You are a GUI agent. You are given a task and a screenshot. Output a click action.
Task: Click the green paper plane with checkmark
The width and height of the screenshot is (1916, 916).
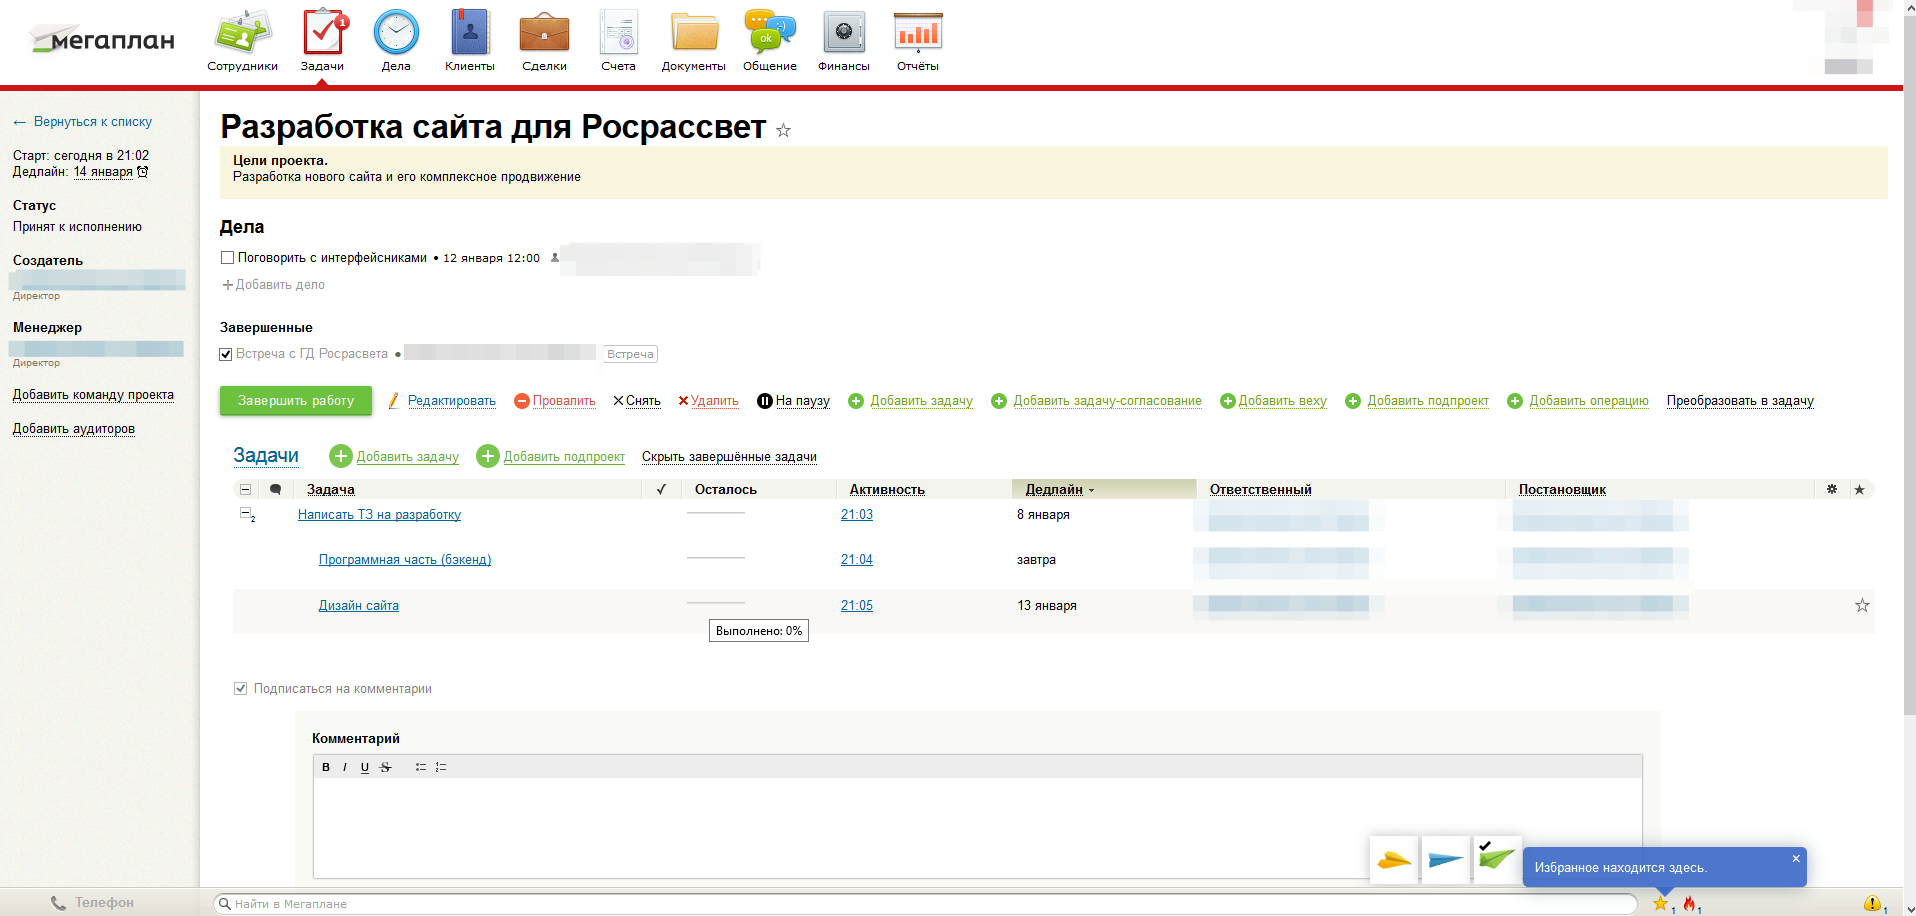point(1498,860)
